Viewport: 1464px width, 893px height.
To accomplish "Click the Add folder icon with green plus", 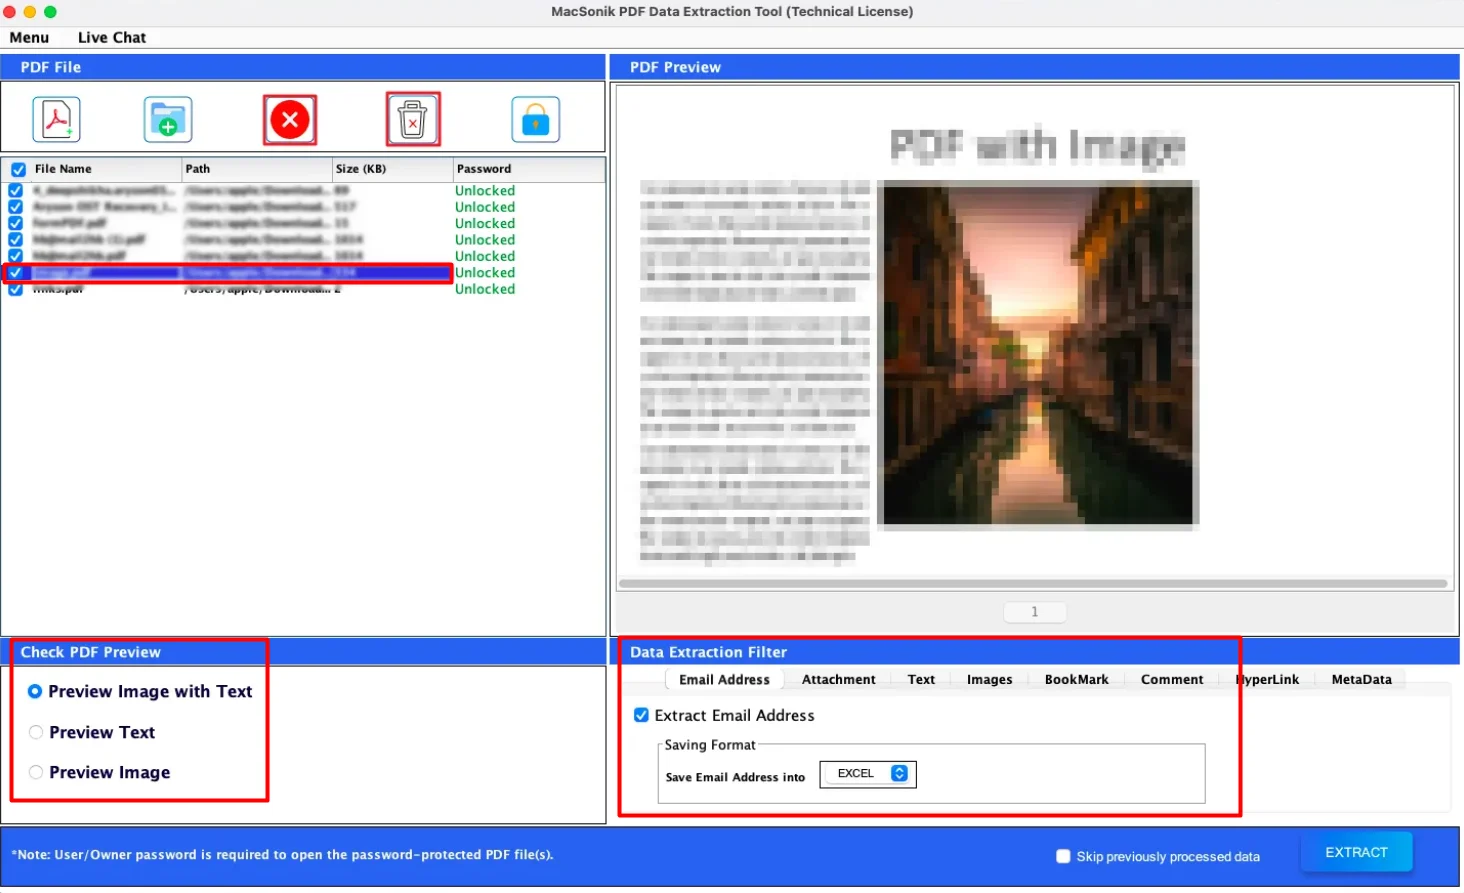I will pos(168,120).
